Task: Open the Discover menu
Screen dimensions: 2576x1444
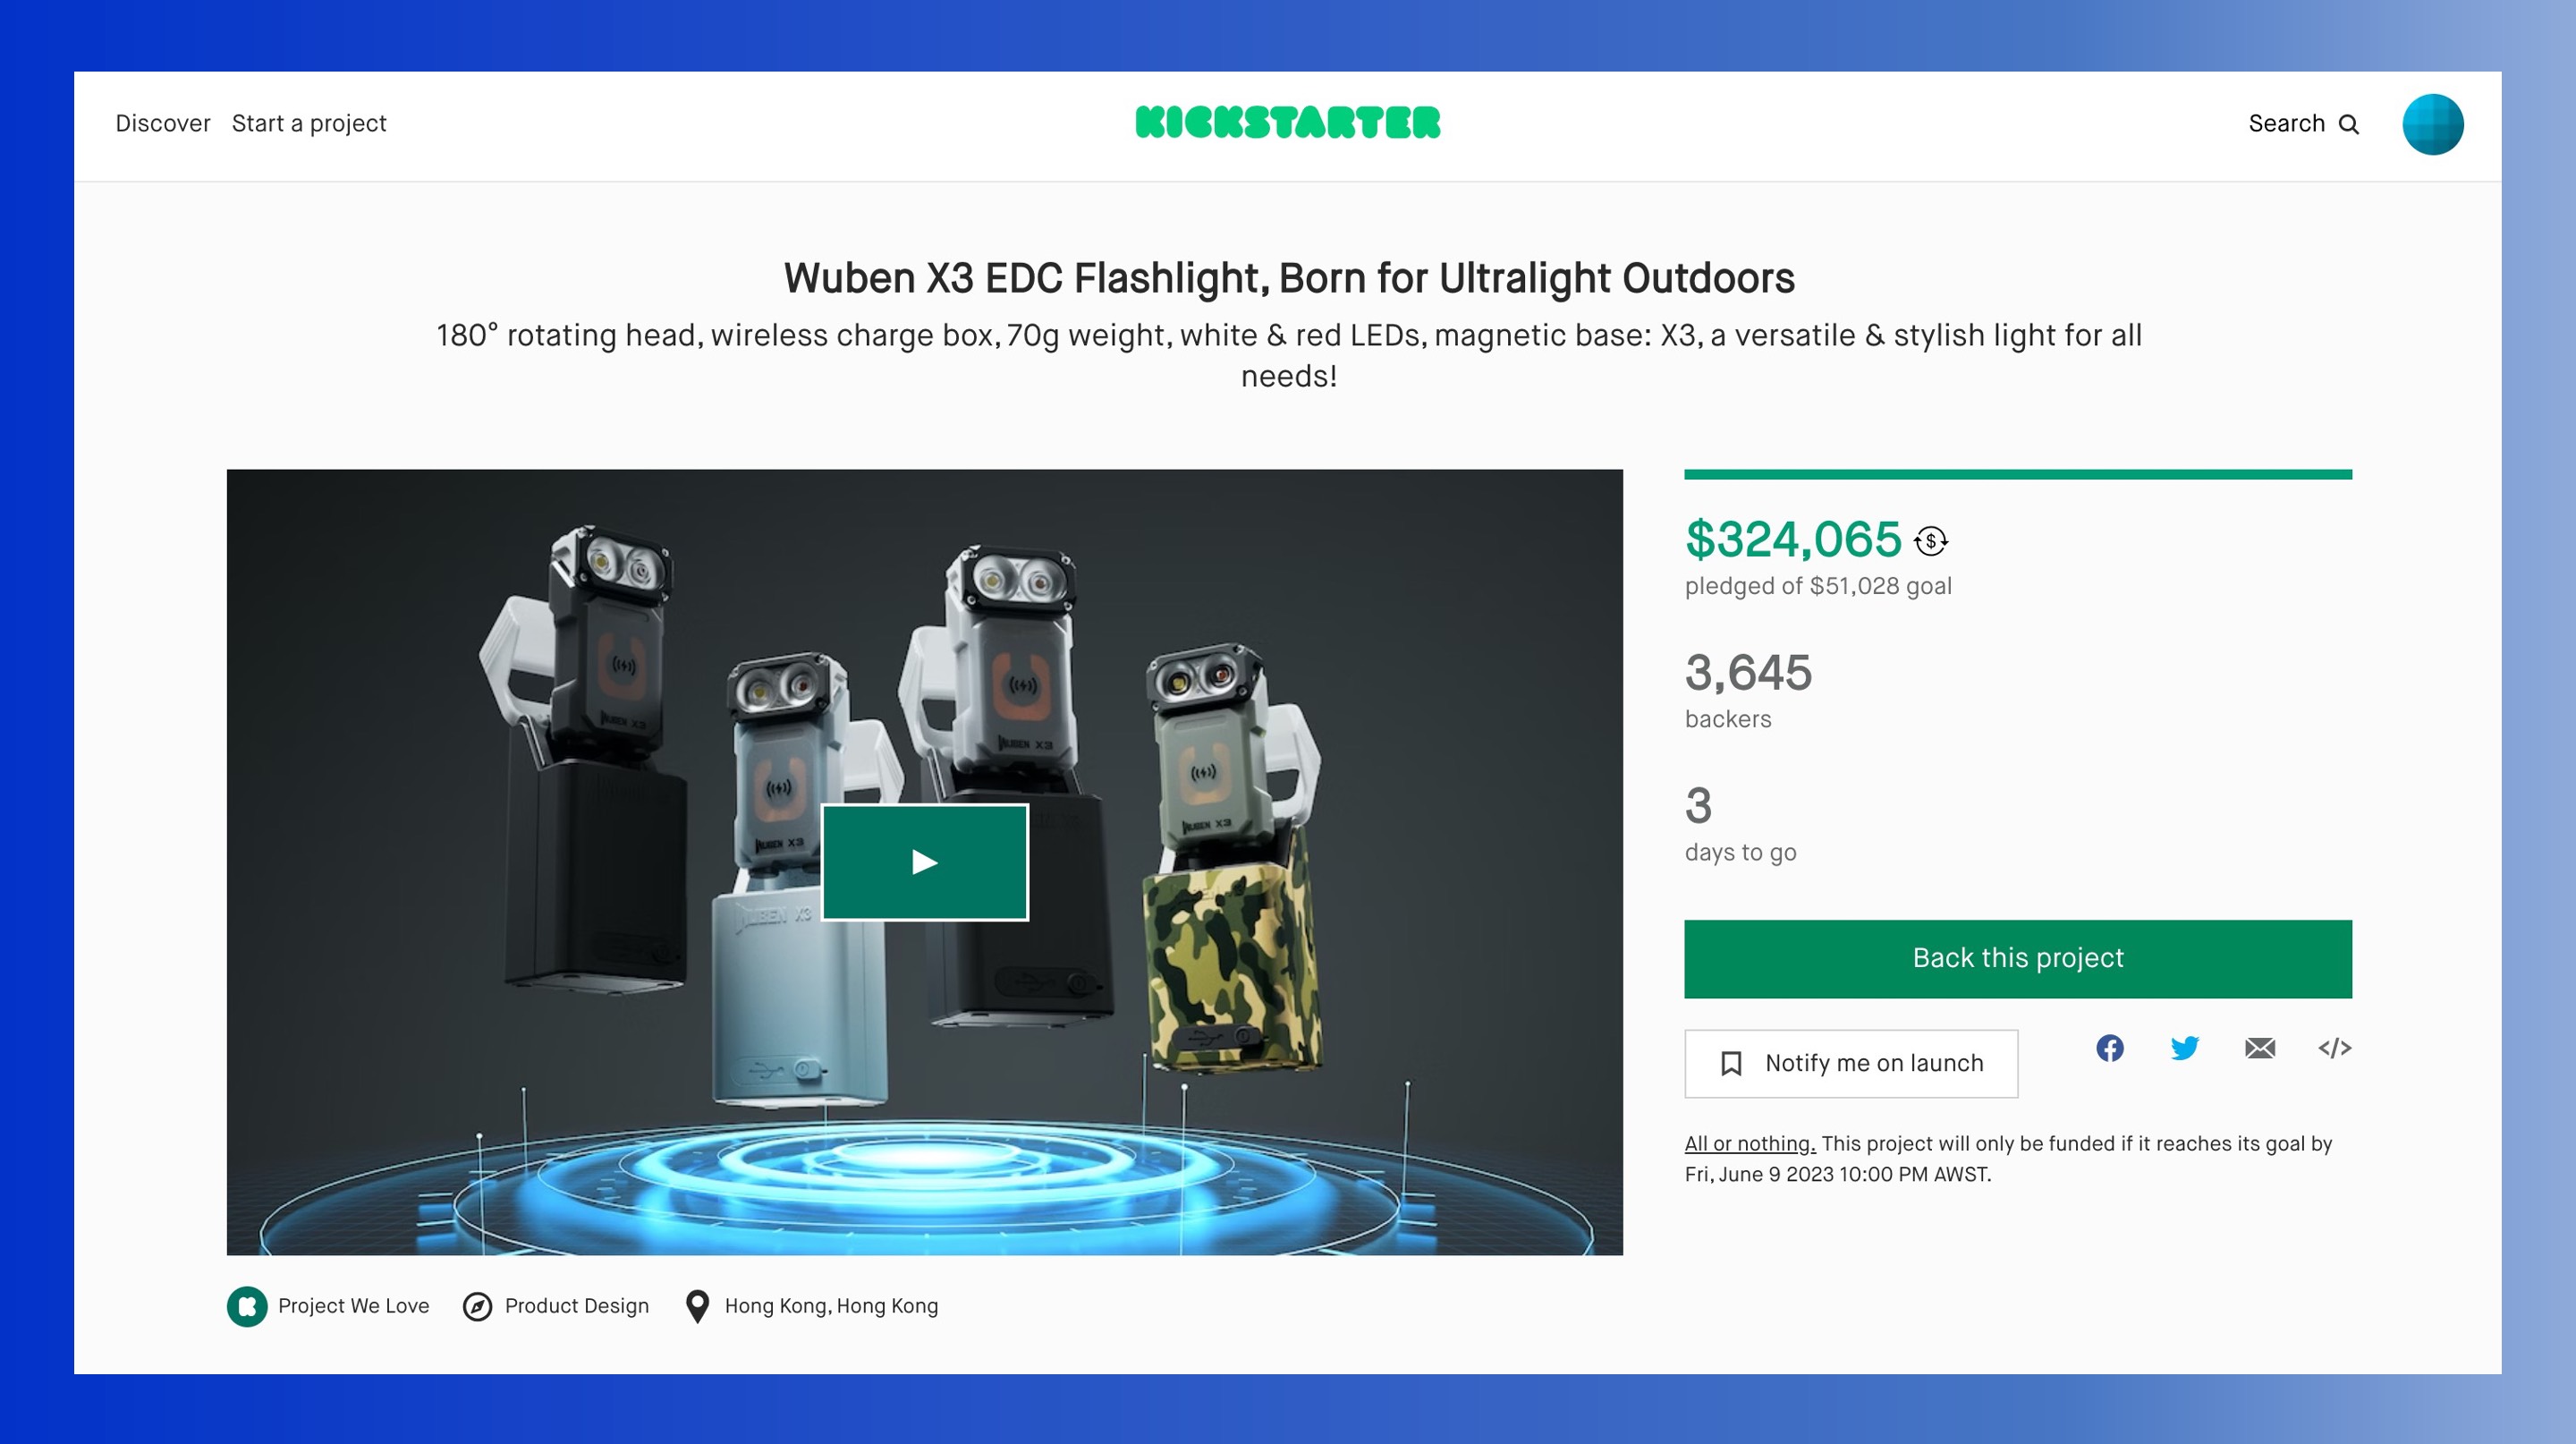Action: pos(163,123)
